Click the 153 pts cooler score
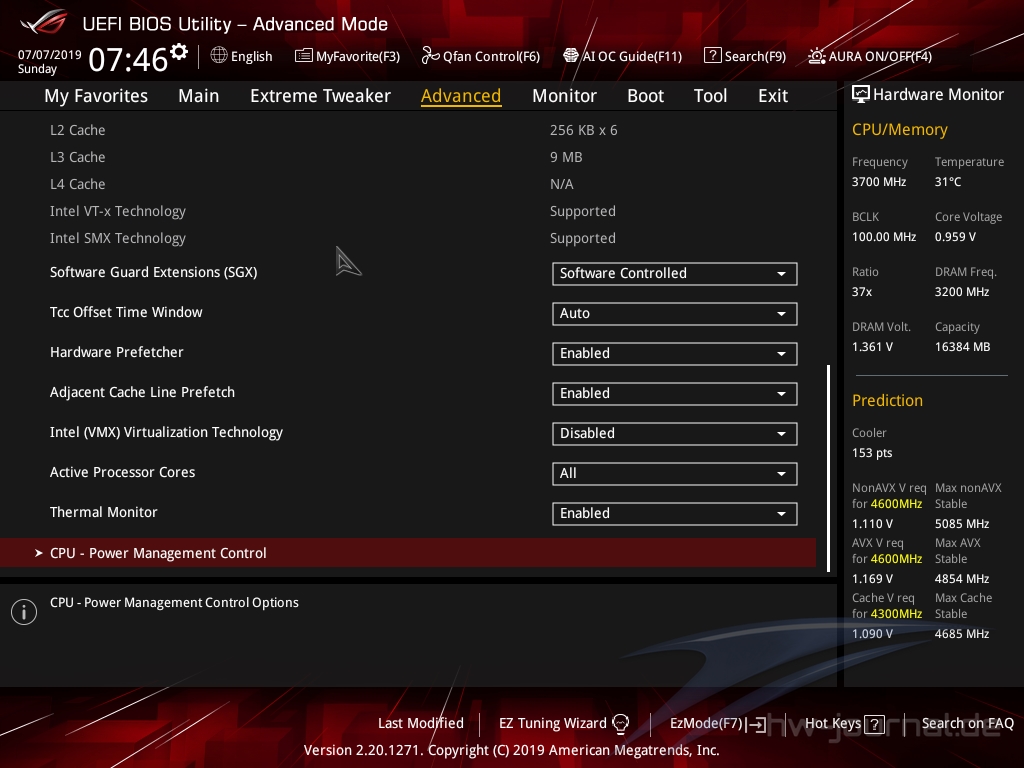Viewport: 1024px width, 768px height. 872,453
